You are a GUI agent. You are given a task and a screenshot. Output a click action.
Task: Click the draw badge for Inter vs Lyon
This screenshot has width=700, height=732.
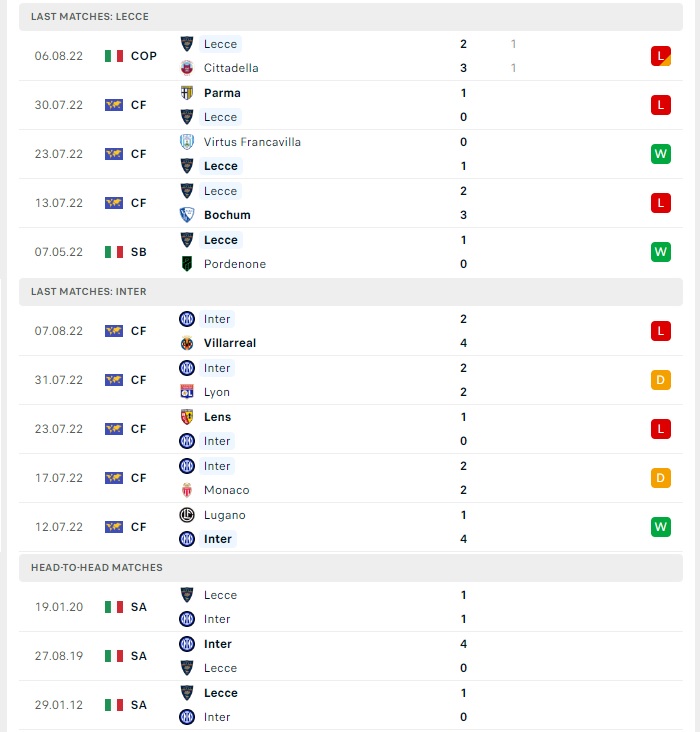pyautogui.click(x=660, y=380)
